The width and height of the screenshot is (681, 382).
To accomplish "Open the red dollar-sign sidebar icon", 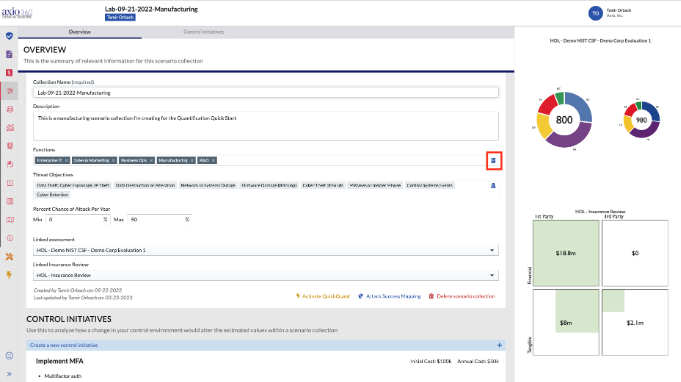I will tap(9, 72).
